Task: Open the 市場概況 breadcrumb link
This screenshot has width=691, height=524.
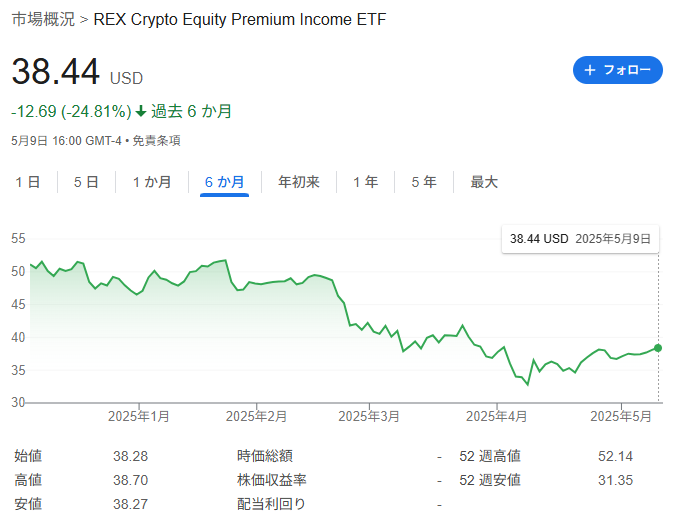Action: (x=43, y=19)
